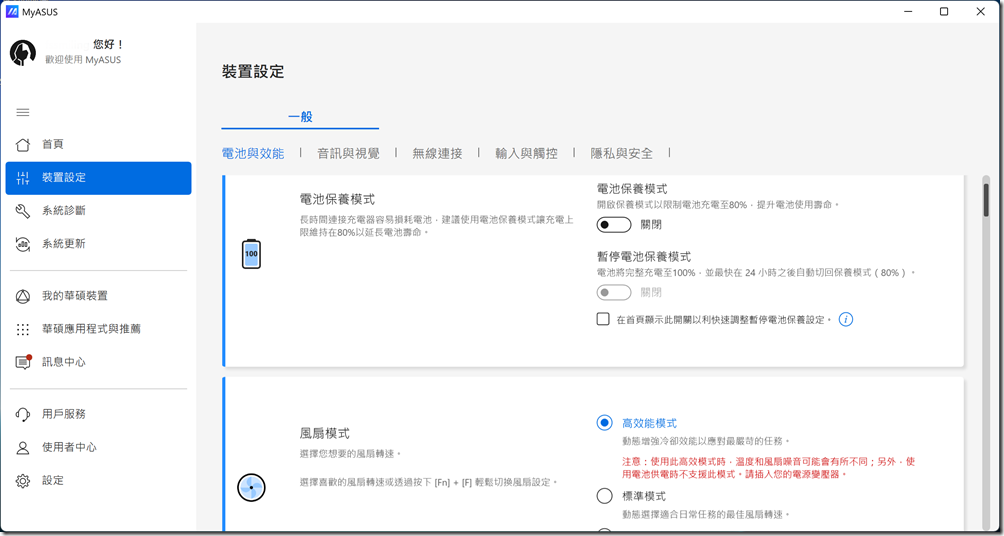
Task: Click the vertical scrollbar on right
Action: pyautogui.click(x=985, y=196)
